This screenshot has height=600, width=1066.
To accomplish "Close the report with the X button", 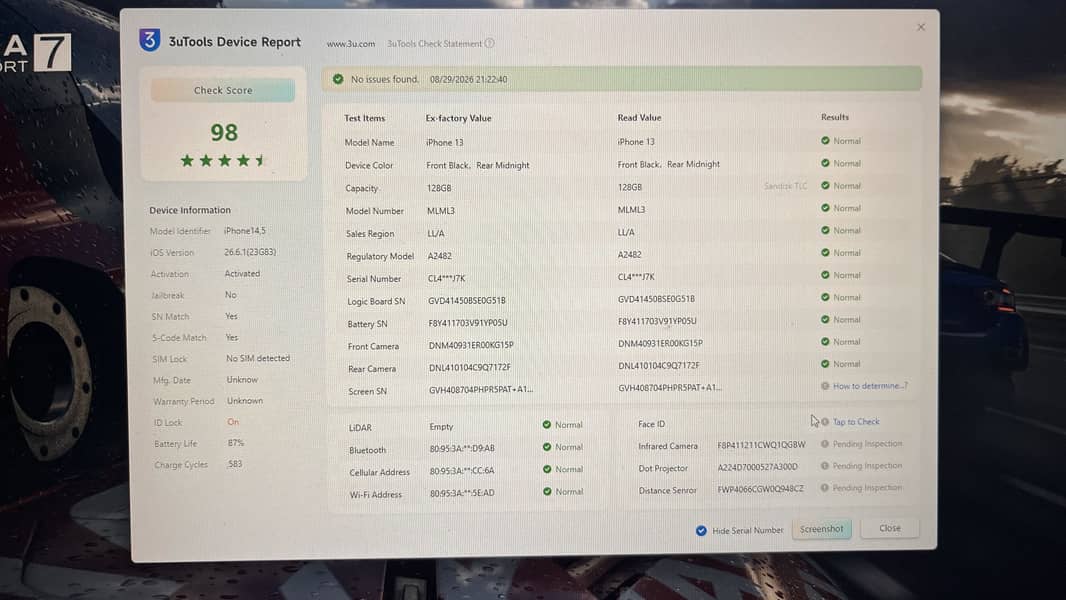I will click(x=921, y=27).
